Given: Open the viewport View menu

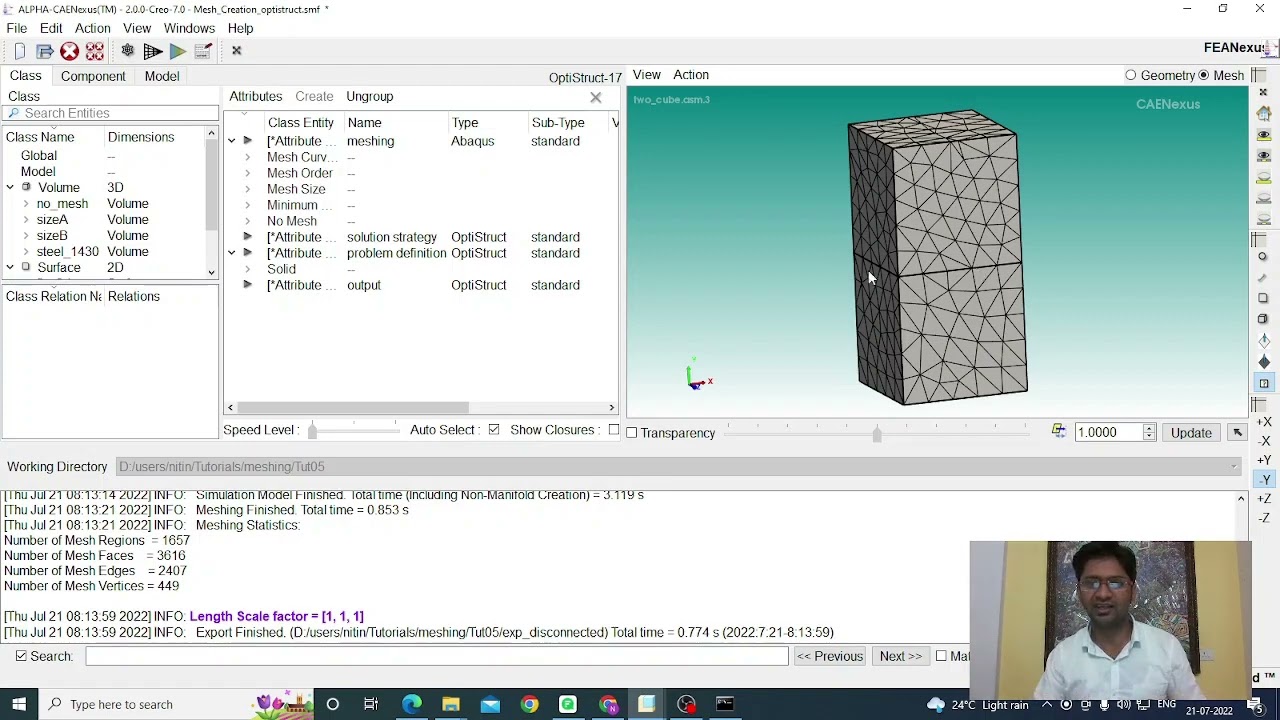Looking at the screenshot, I should (x=646, y=75).
